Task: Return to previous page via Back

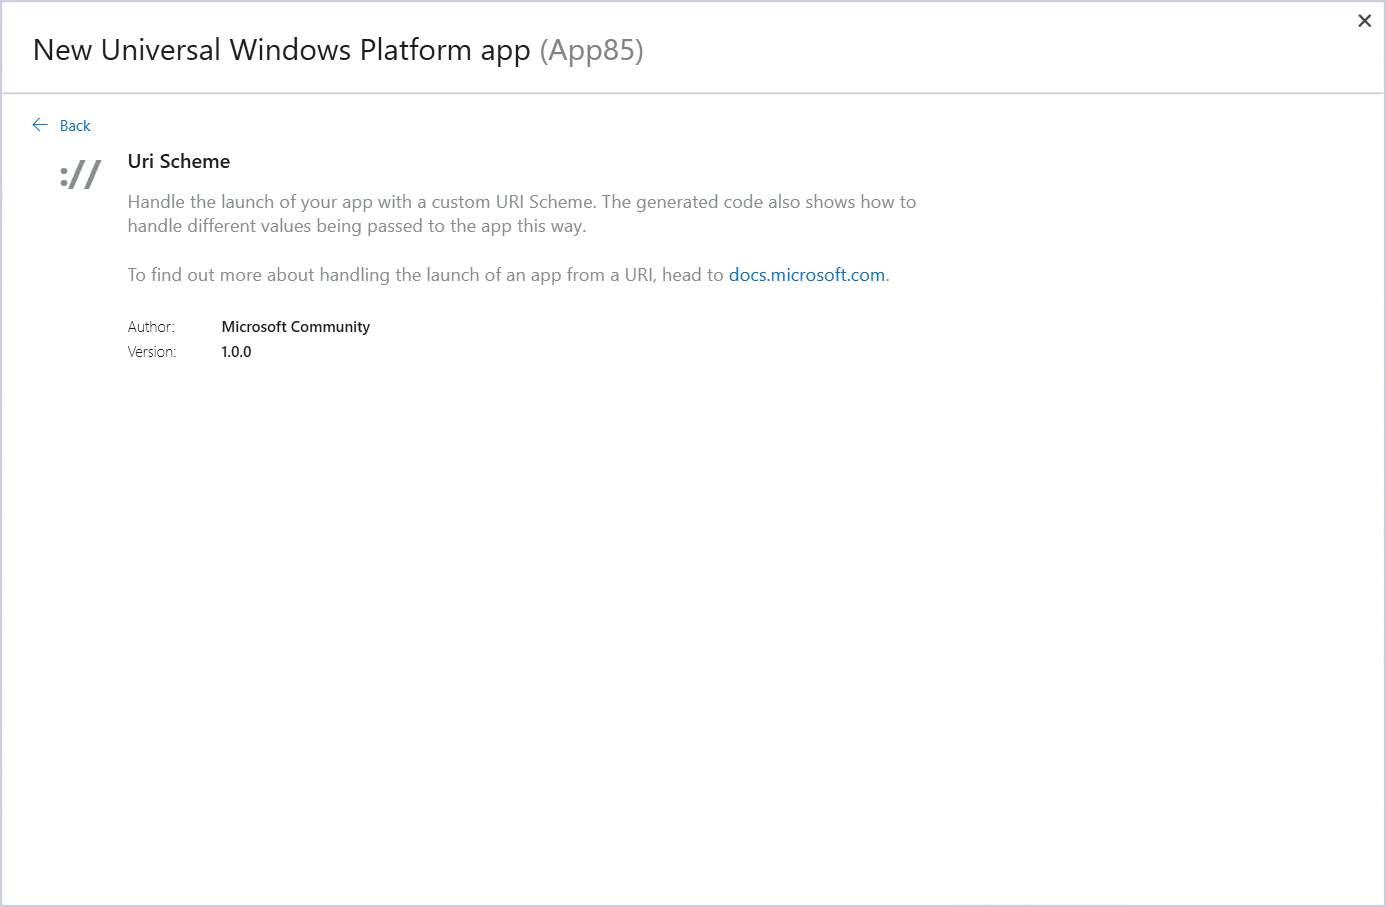Action: coord(62,125)
